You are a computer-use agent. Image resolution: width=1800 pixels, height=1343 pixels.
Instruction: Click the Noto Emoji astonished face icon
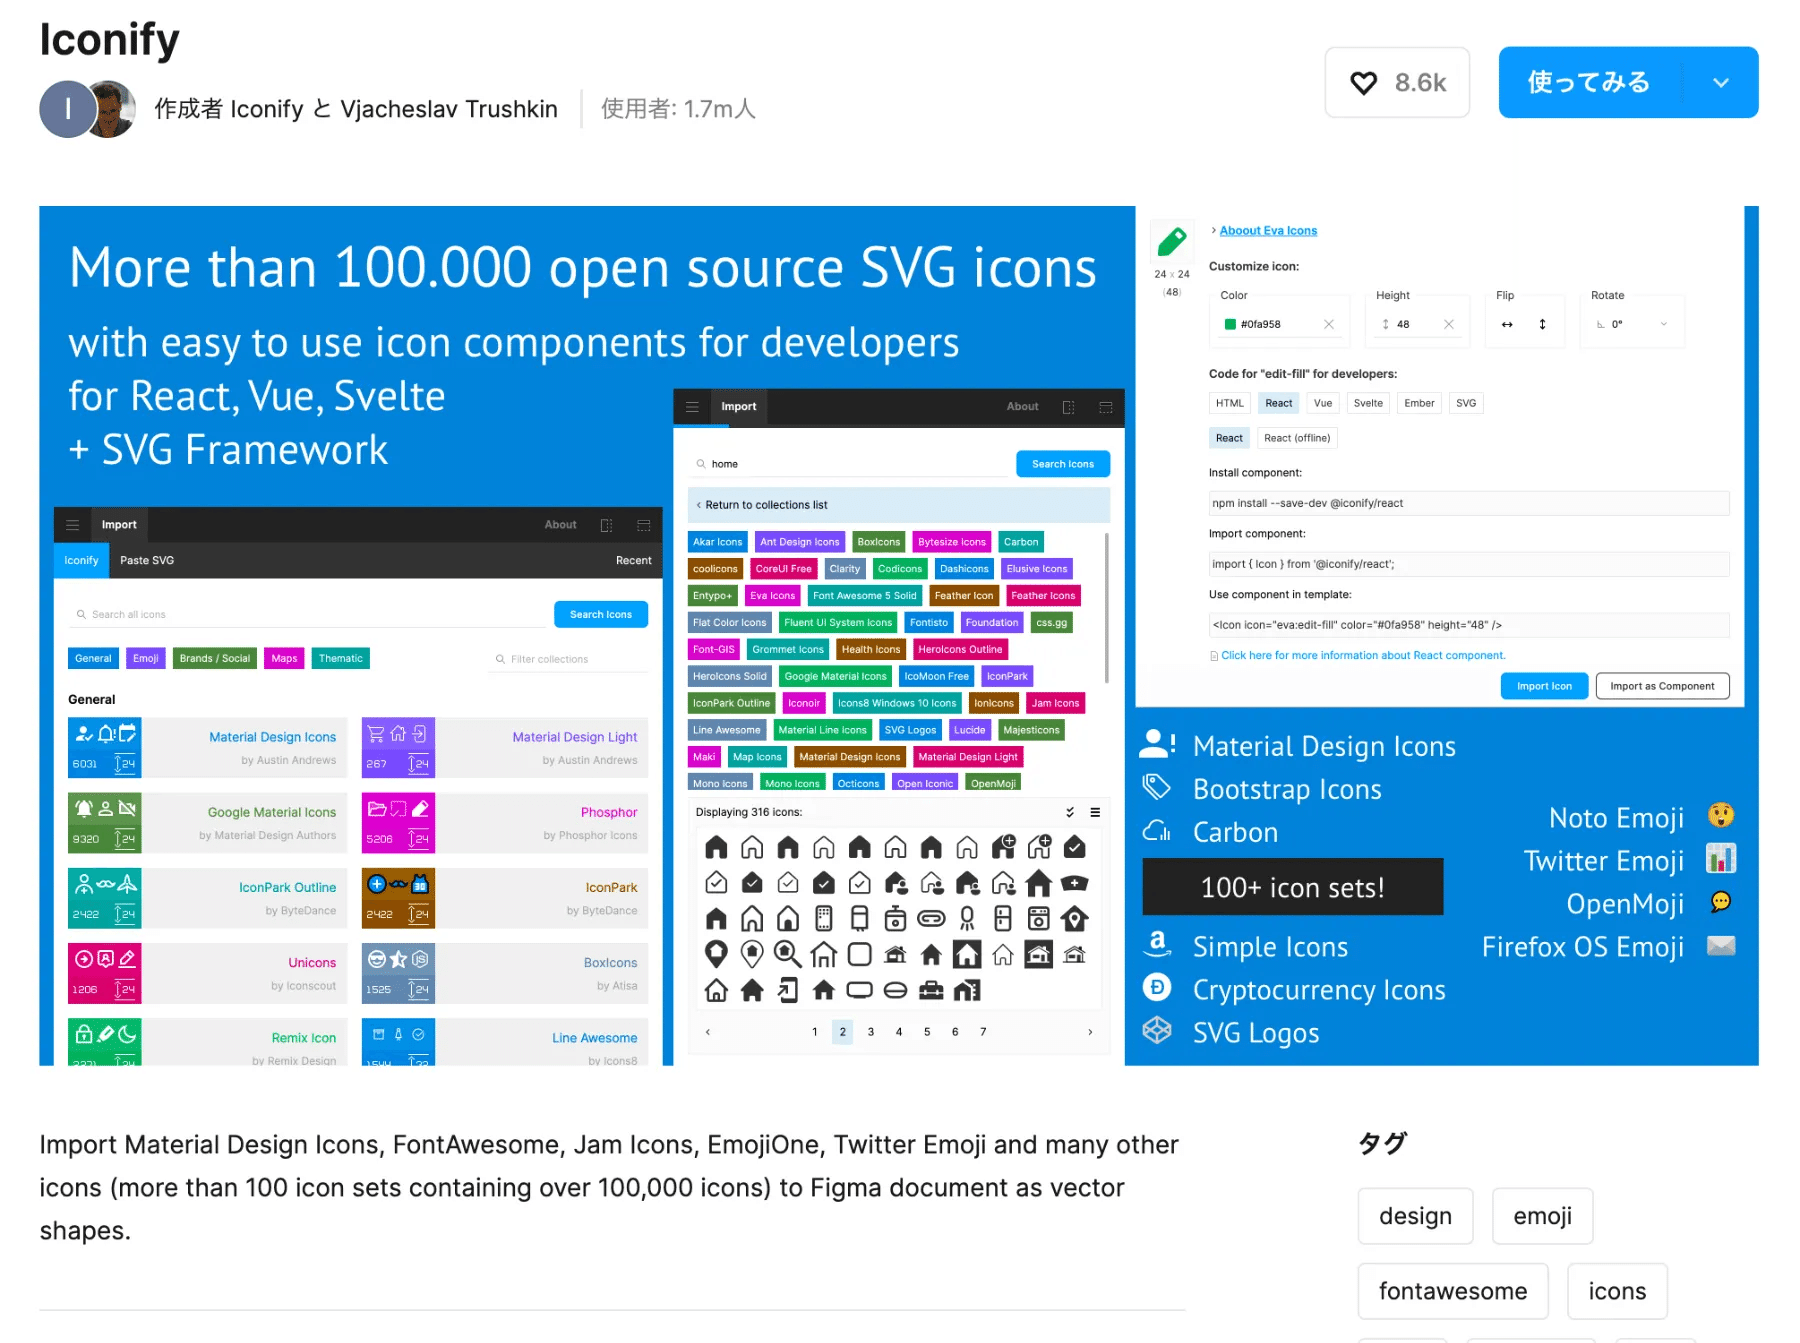point(1720,816)
